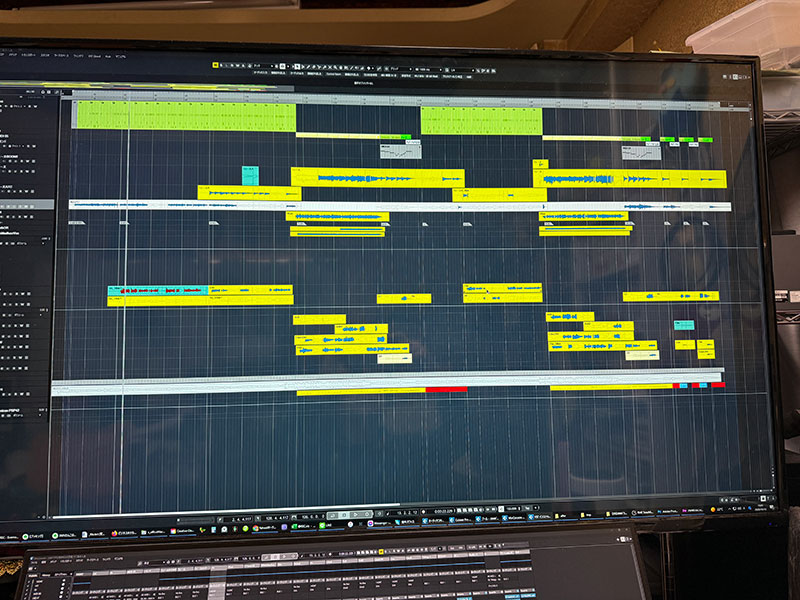
Task: Select the first gray automation clip below the green clips
Action: point(401,152)
